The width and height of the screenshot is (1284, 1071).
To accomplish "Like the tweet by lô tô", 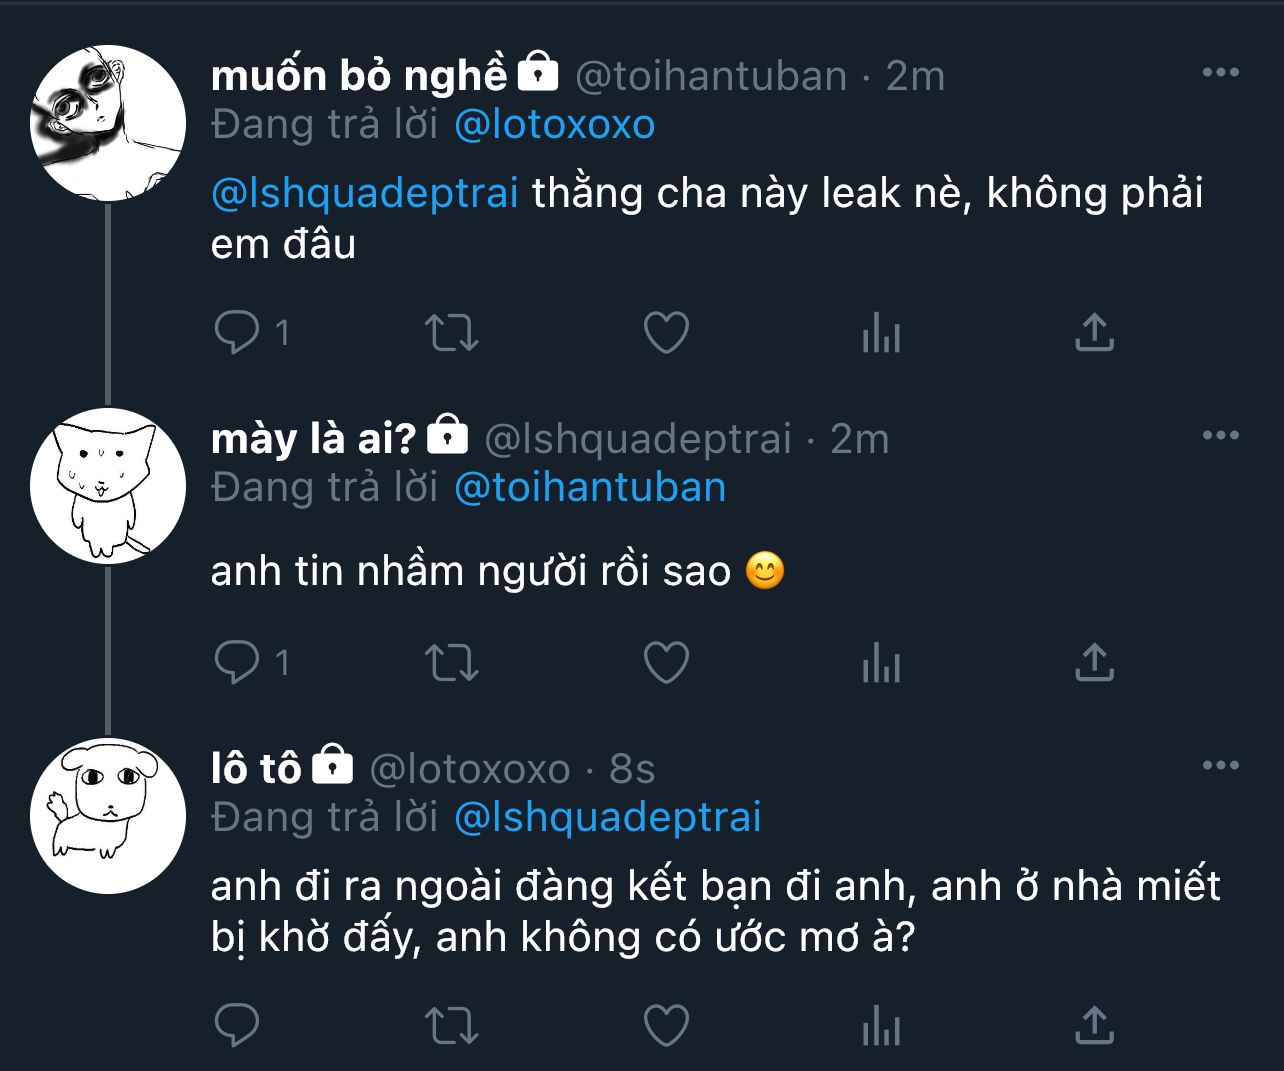I will click(666, 1025).
